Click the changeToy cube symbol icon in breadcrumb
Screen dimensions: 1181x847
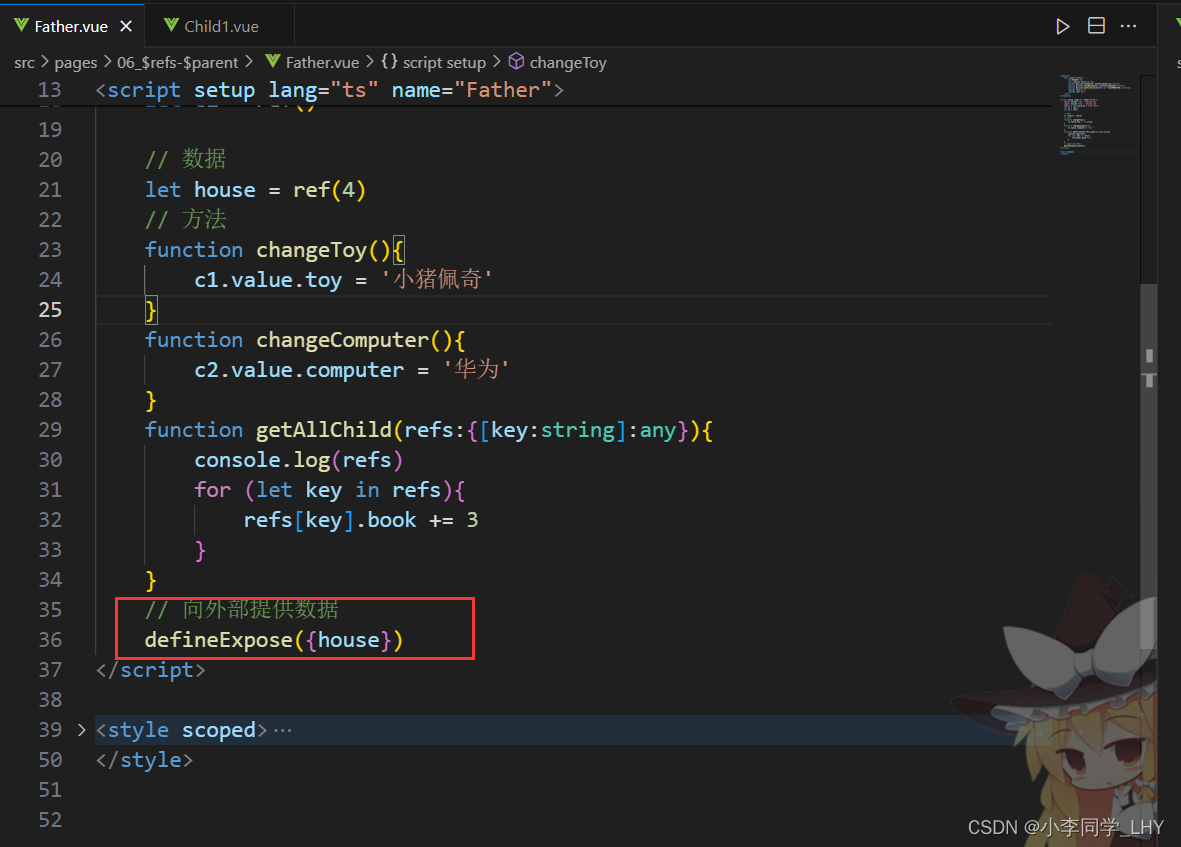(x=516, y=62)
